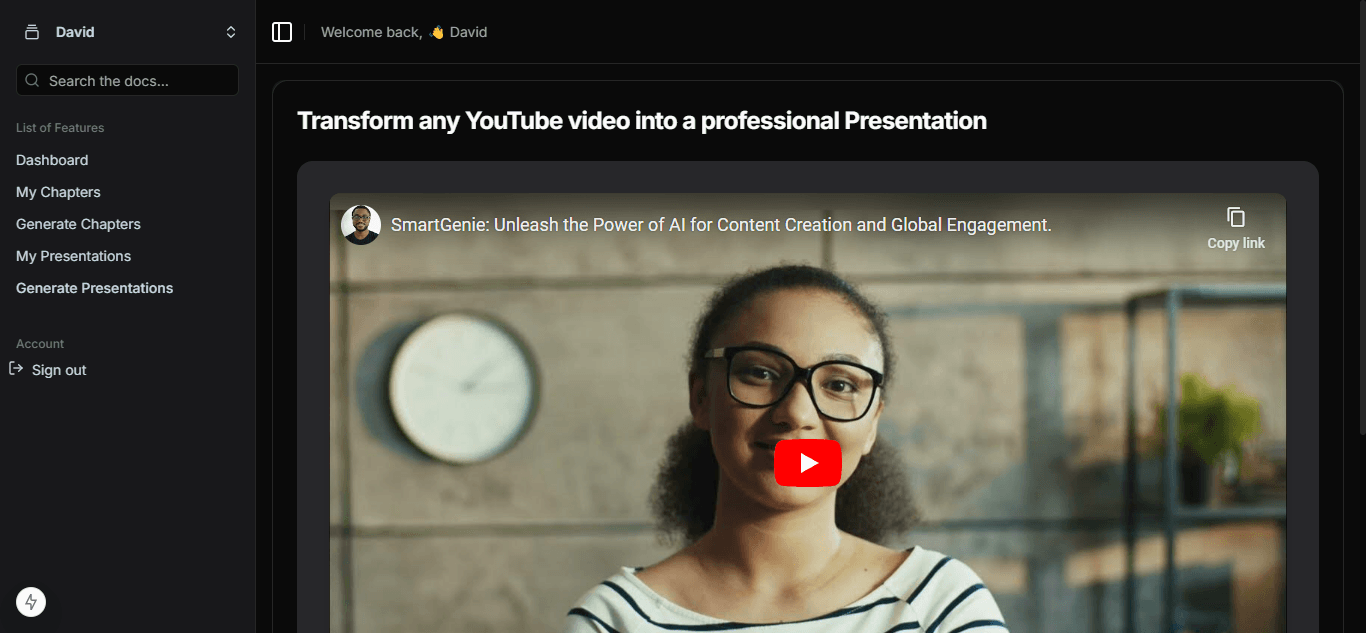The image size is (1366, 633).
Task: Click the Transform any YouTube video heading
Action: (642, 121)
